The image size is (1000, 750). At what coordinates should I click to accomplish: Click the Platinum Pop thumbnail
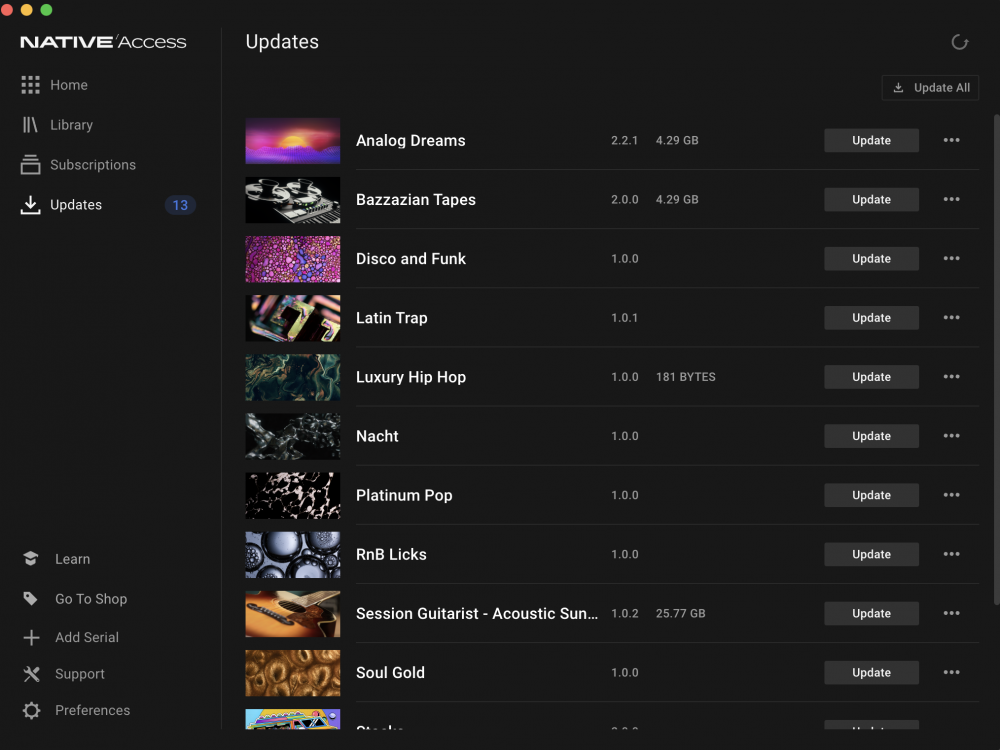[x=293, y=496]
